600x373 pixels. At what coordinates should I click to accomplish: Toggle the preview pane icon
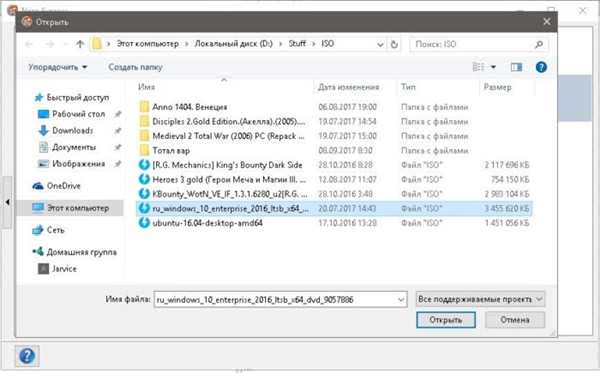(516, 67)
